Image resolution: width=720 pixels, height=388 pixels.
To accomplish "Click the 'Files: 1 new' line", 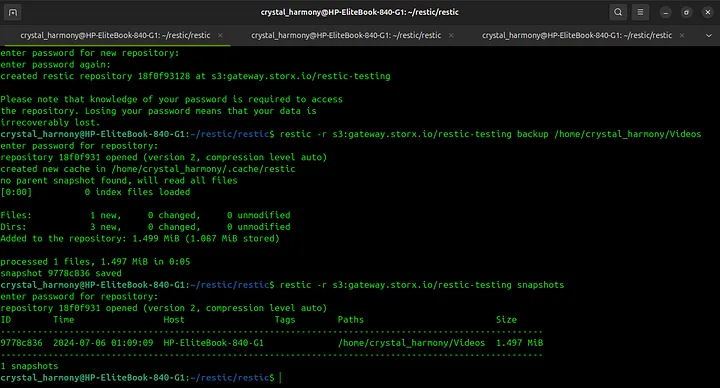I will click(x=145, y=215).
